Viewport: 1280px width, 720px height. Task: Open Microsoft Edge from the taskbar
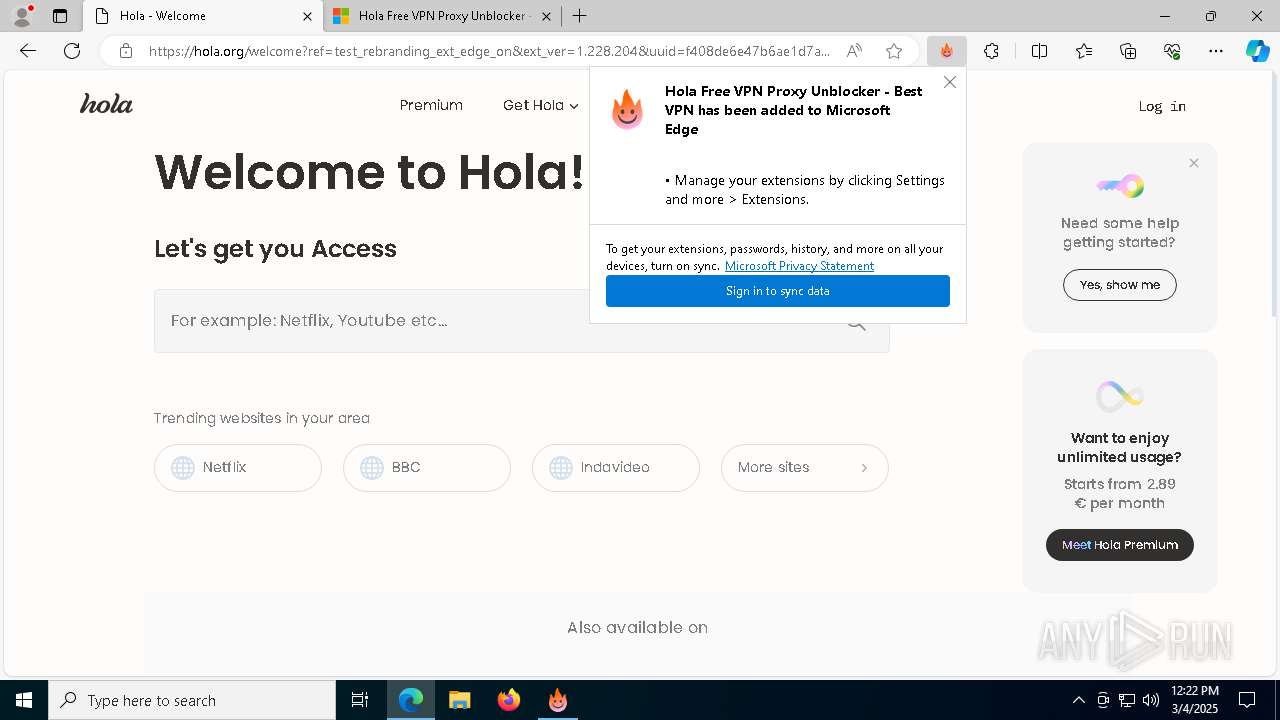point(411,700)
